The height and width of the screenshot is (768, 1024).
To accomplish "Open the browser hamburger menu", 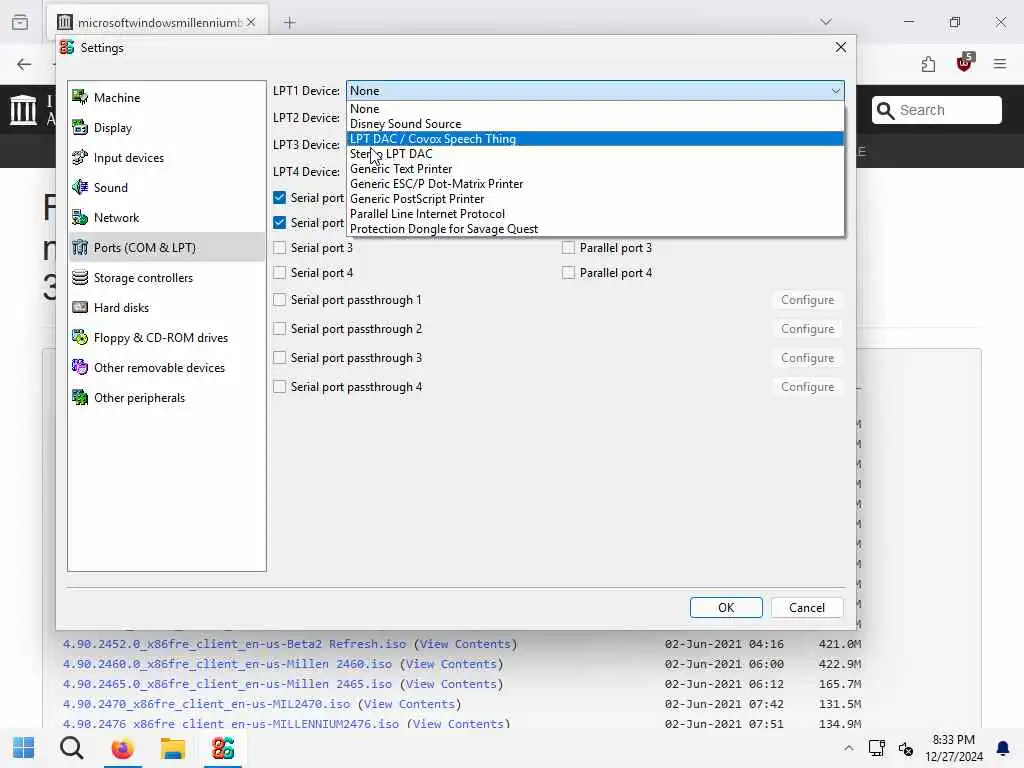I will tap(1000, 64).
